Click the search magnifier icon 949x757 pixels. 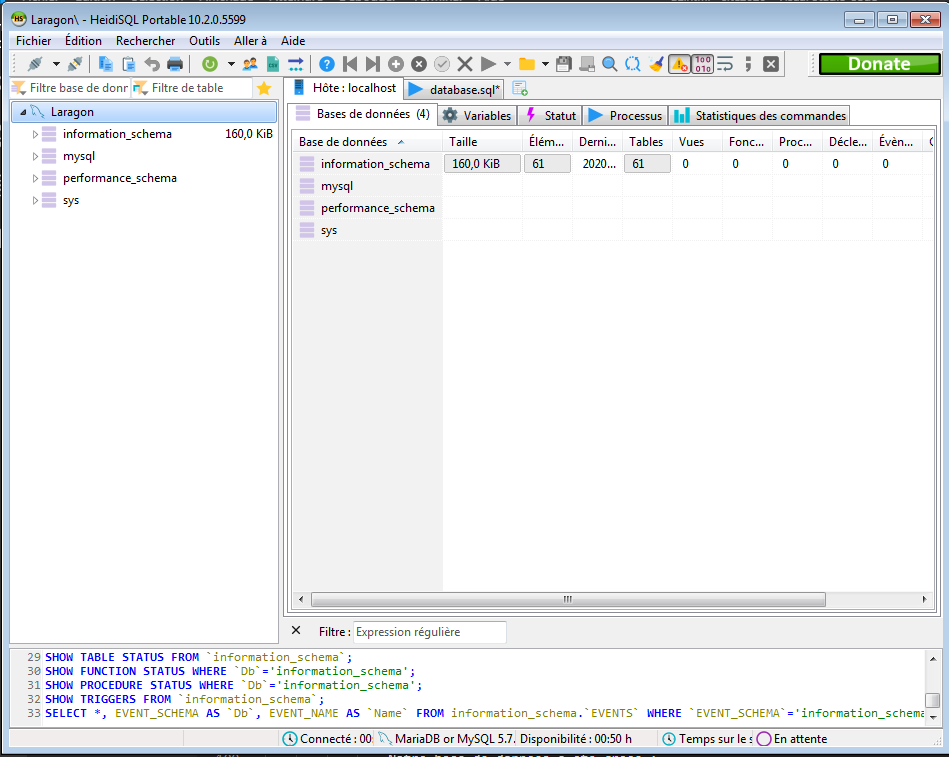[x=609, y=64]
